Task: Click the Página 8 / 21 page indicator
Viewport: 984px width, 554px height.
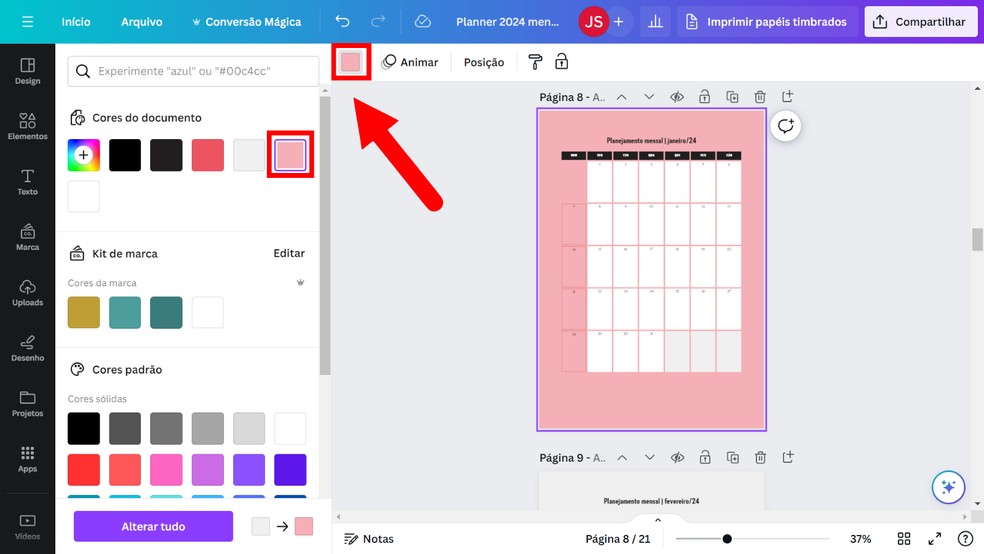Action: point(618,539)
